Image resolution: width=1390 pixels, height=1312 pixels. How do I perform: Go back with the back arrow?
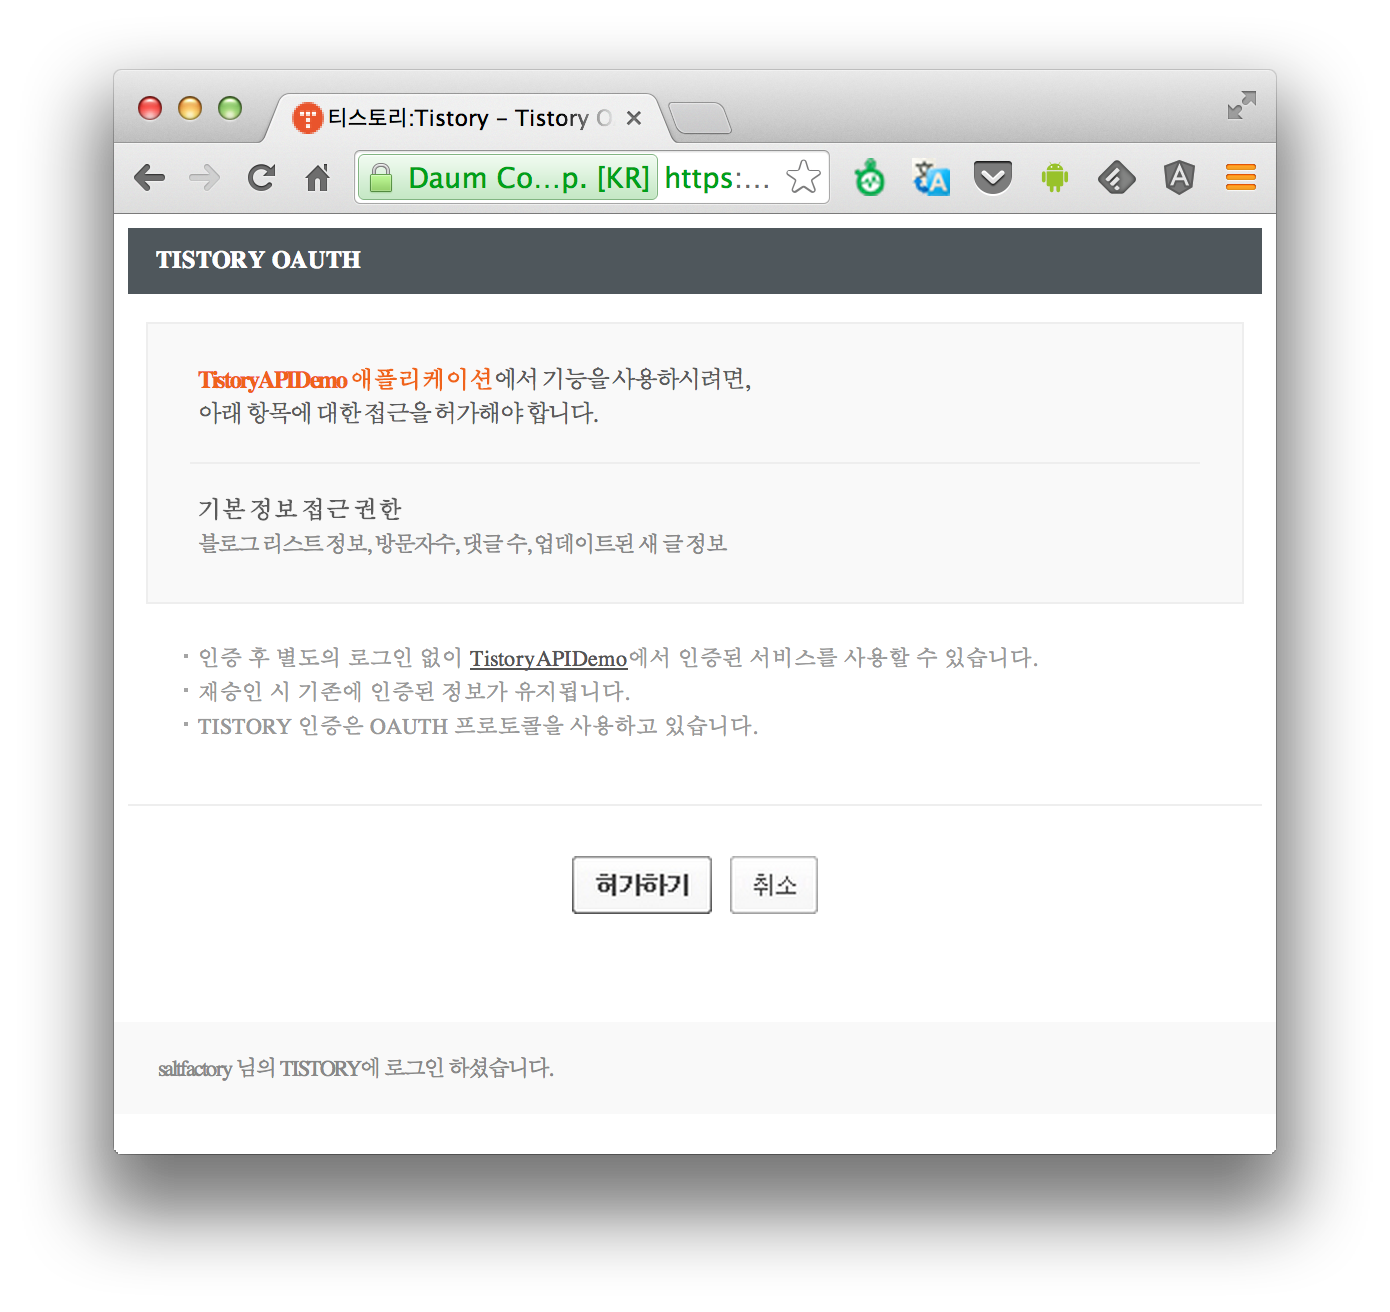coord(149,178)
